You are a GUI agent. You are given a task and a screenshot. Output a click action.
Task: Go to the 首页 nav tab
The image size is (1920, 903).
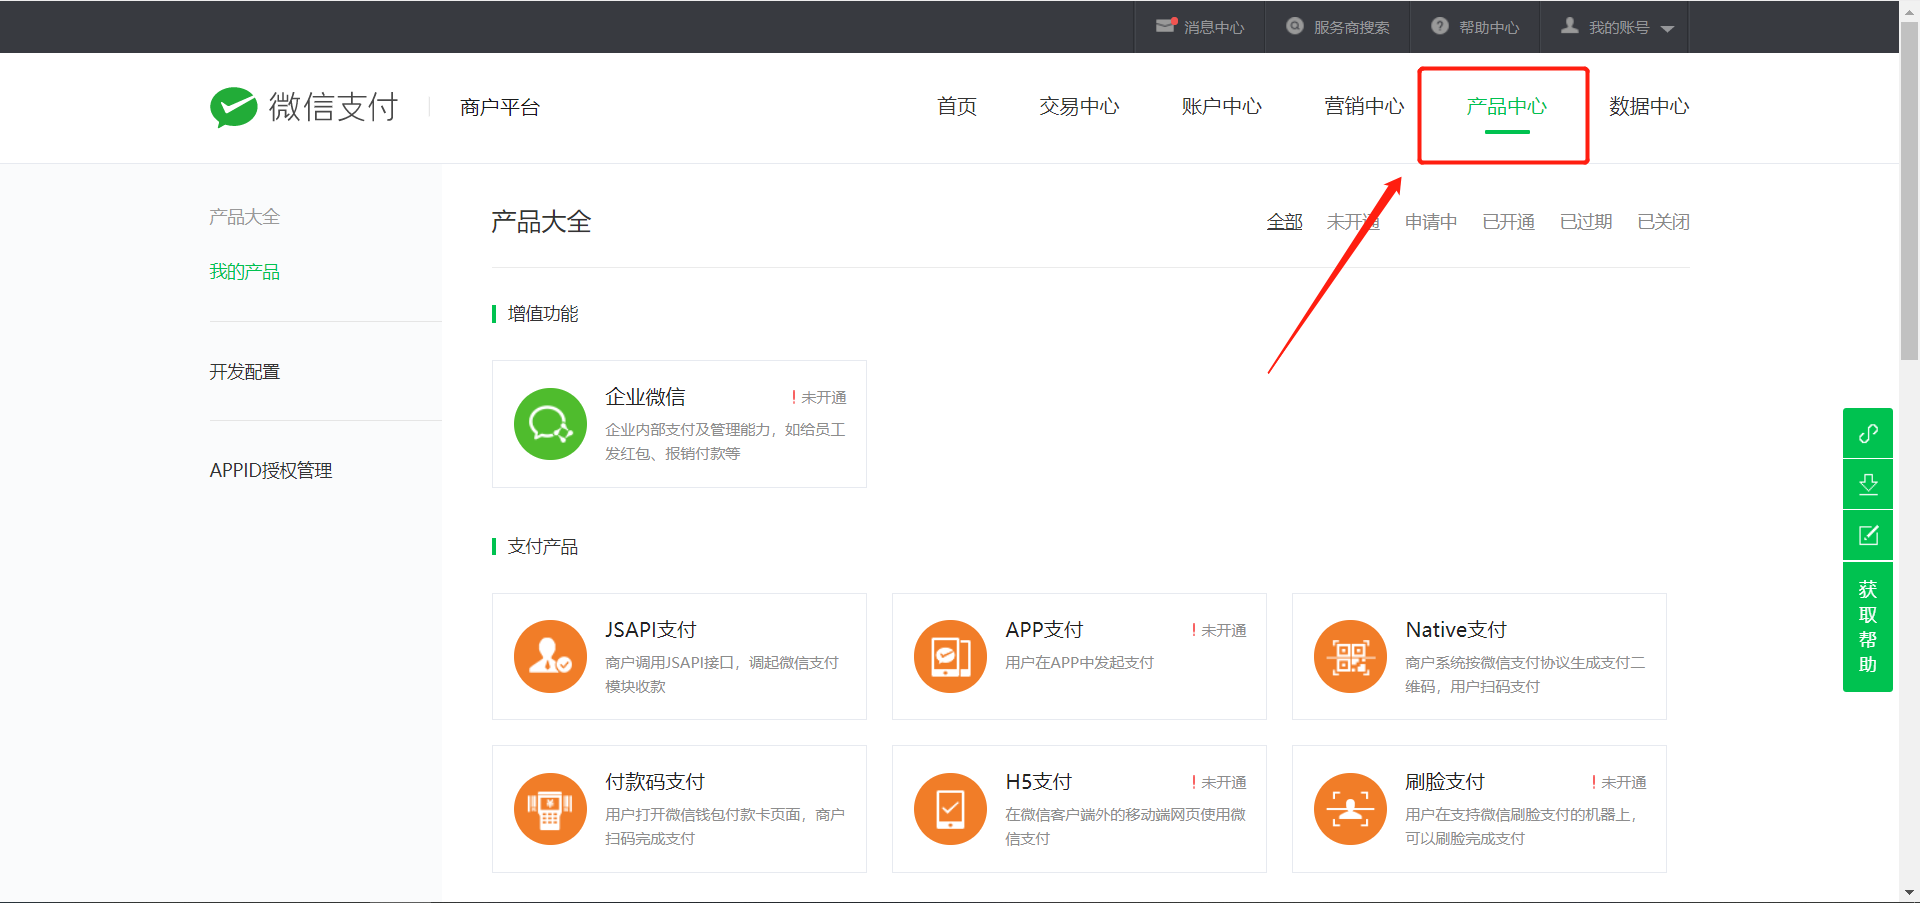[x=957, y=106]
